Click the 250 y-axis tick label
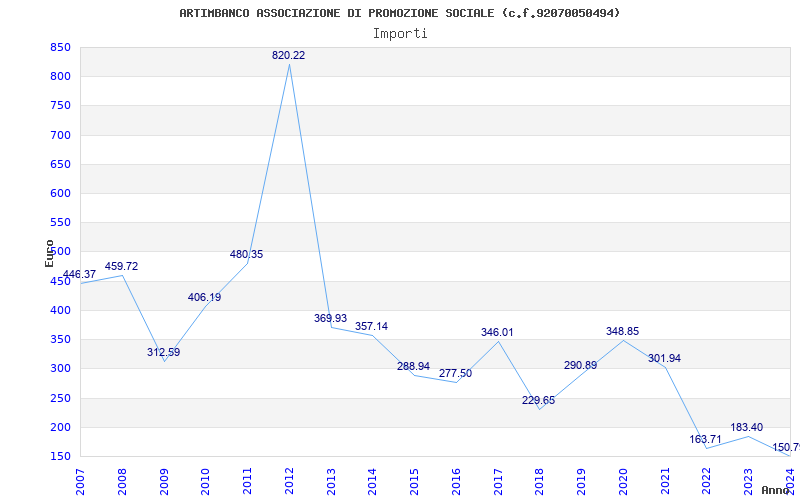This screenshot has width=800, height=500. 60,398
